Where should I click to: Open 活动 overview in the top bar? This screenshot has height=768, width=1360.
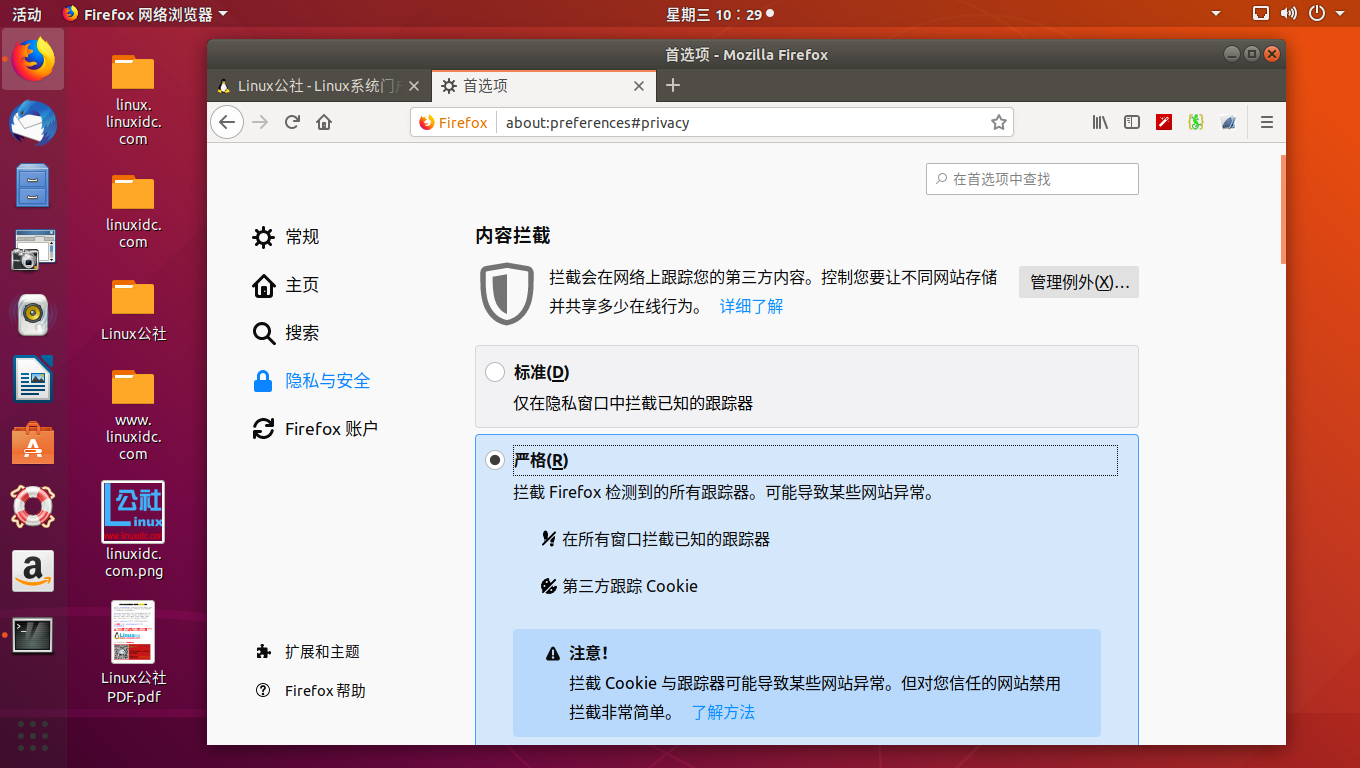pos(27,14)
